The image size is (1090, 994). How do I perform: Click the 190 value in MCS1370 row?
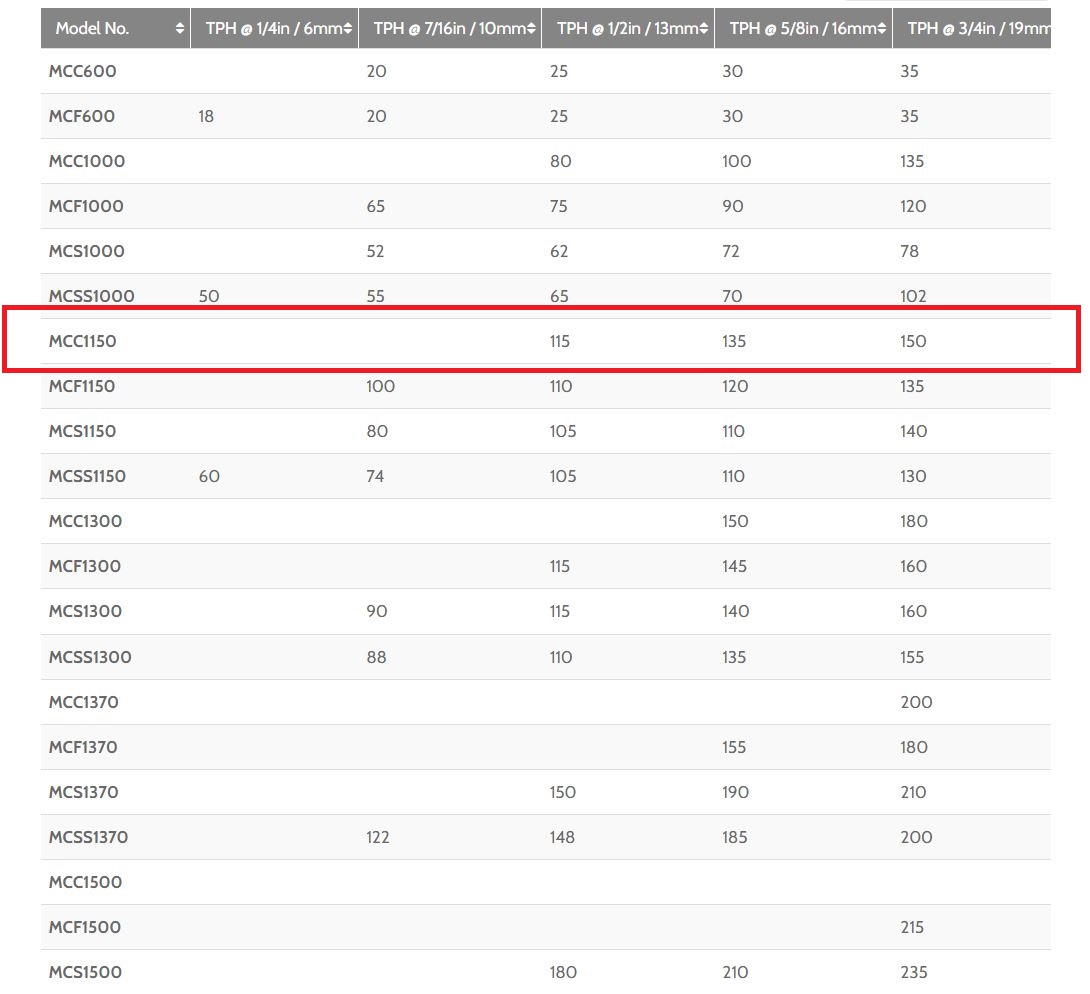735,792
